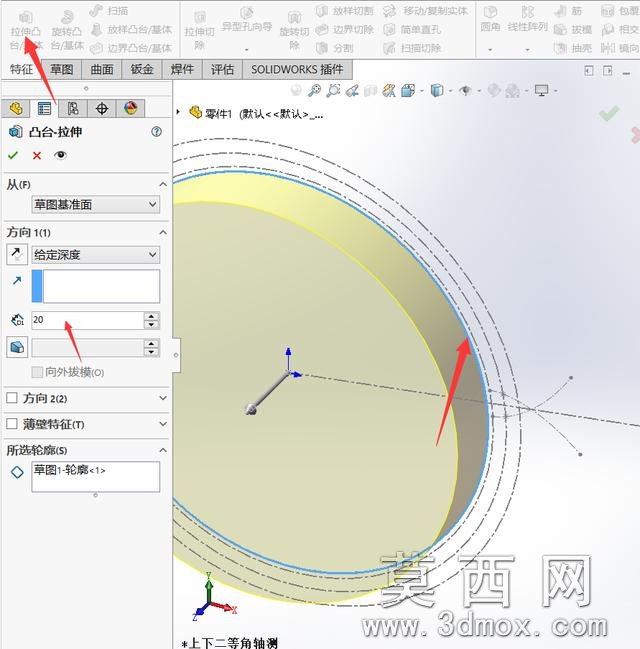Choose the Sweep (扫描) feature
Viewport: 640px width, 649px height.
109,11
